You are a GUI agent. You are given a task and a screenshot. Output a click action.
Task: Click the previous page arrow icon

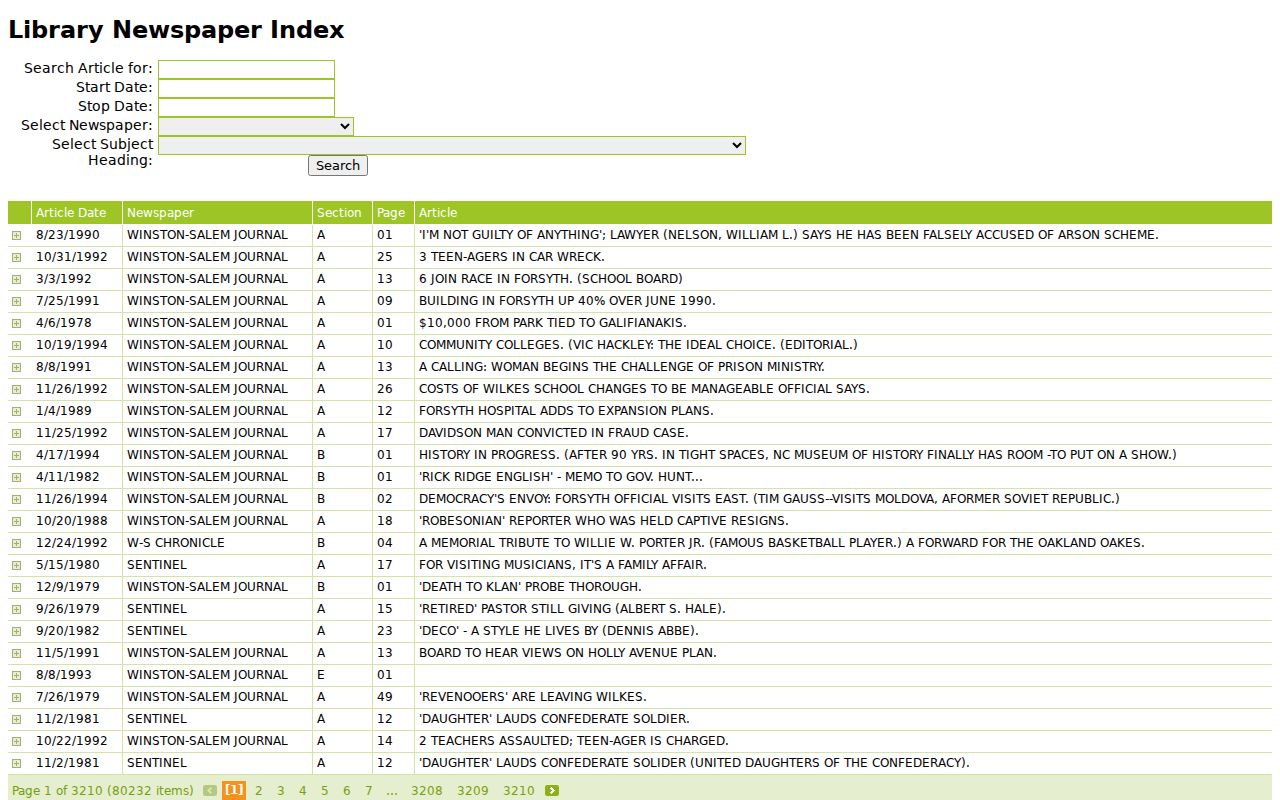tap(210, 791)
